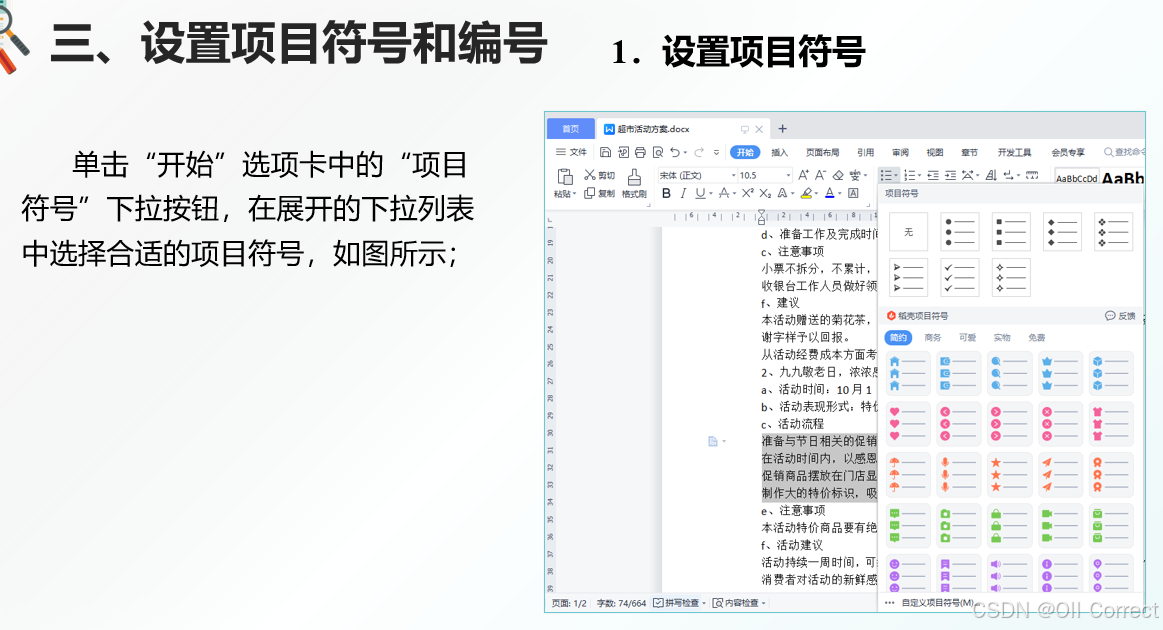Click the save icon in quick toolbar
The image size is (1163, 630).
605,152
